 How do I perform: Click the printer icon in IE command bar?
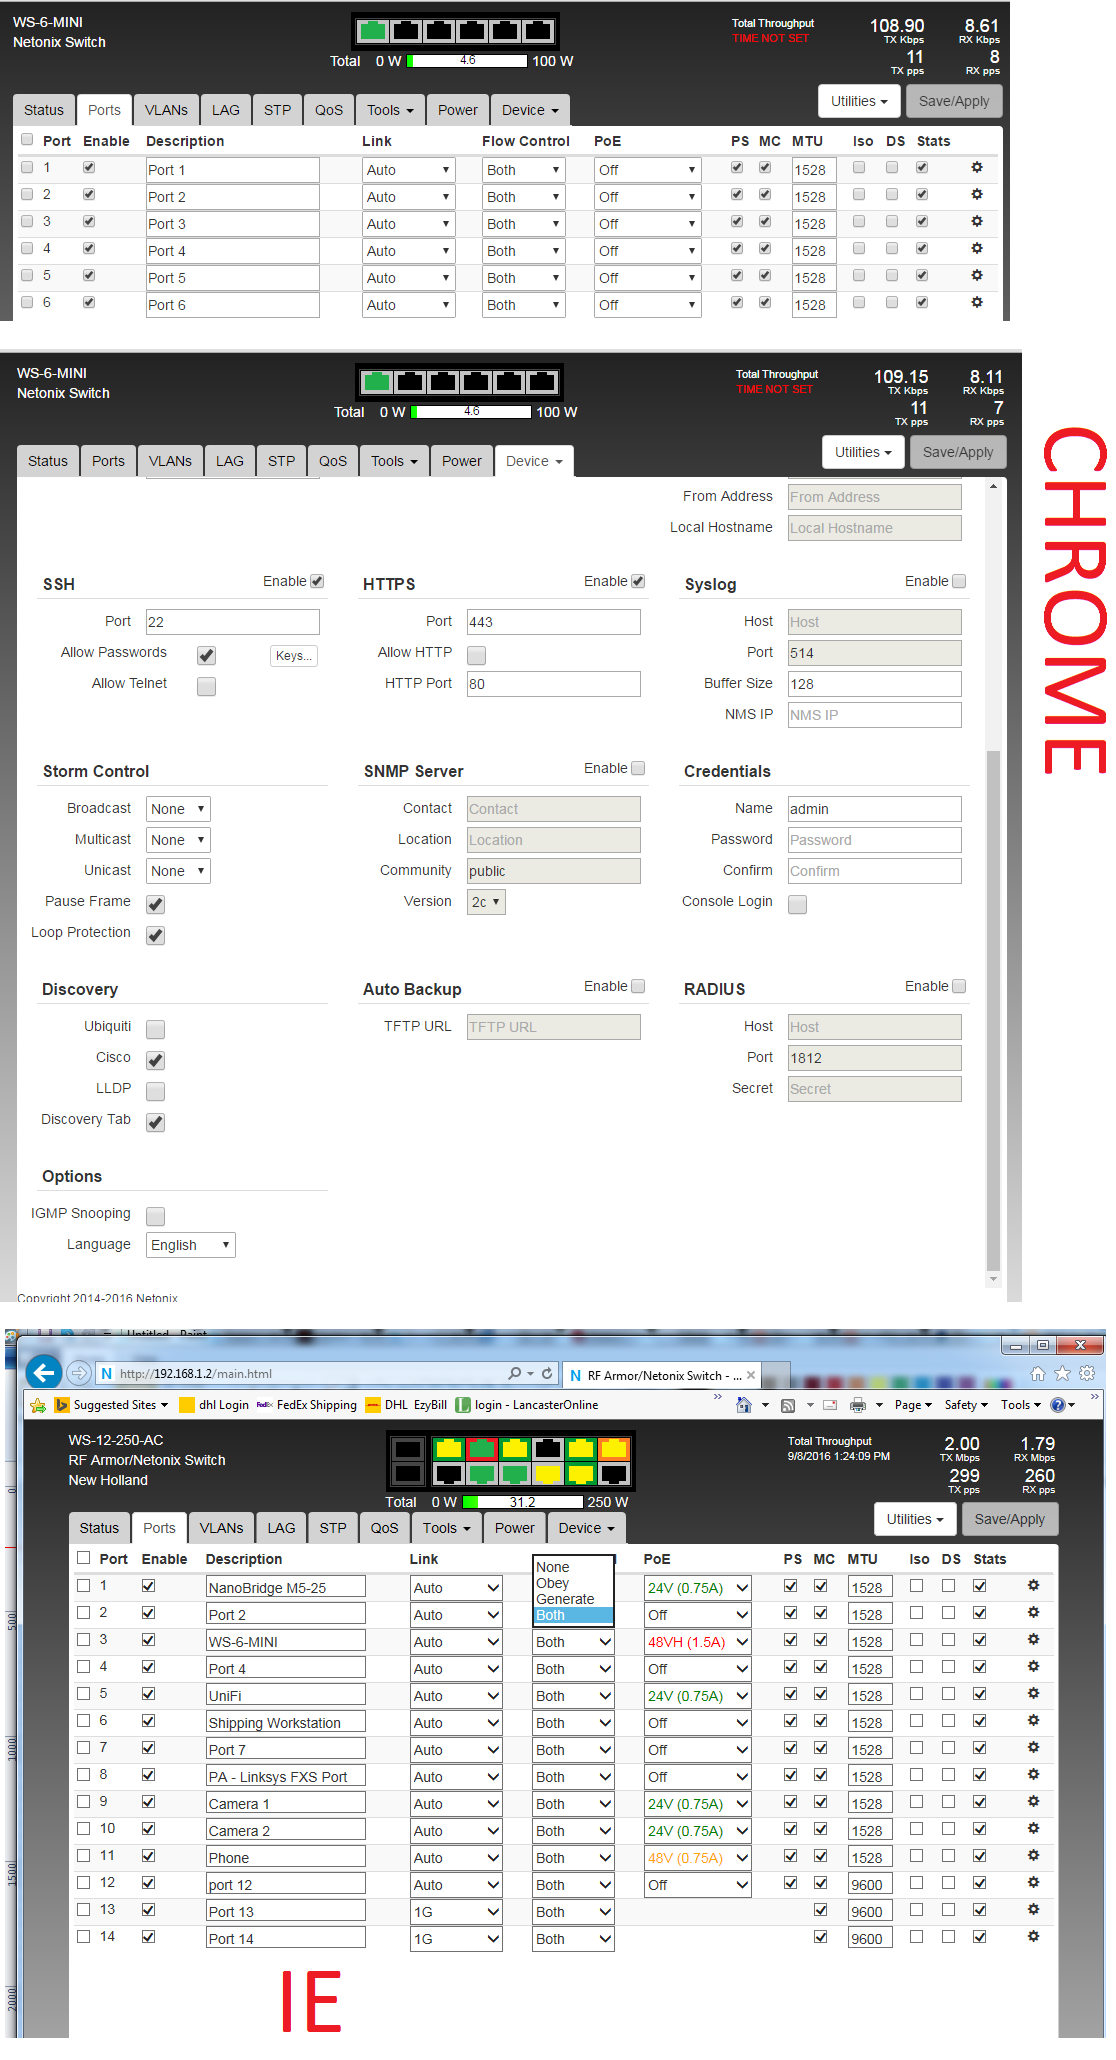coord(857,1405)
